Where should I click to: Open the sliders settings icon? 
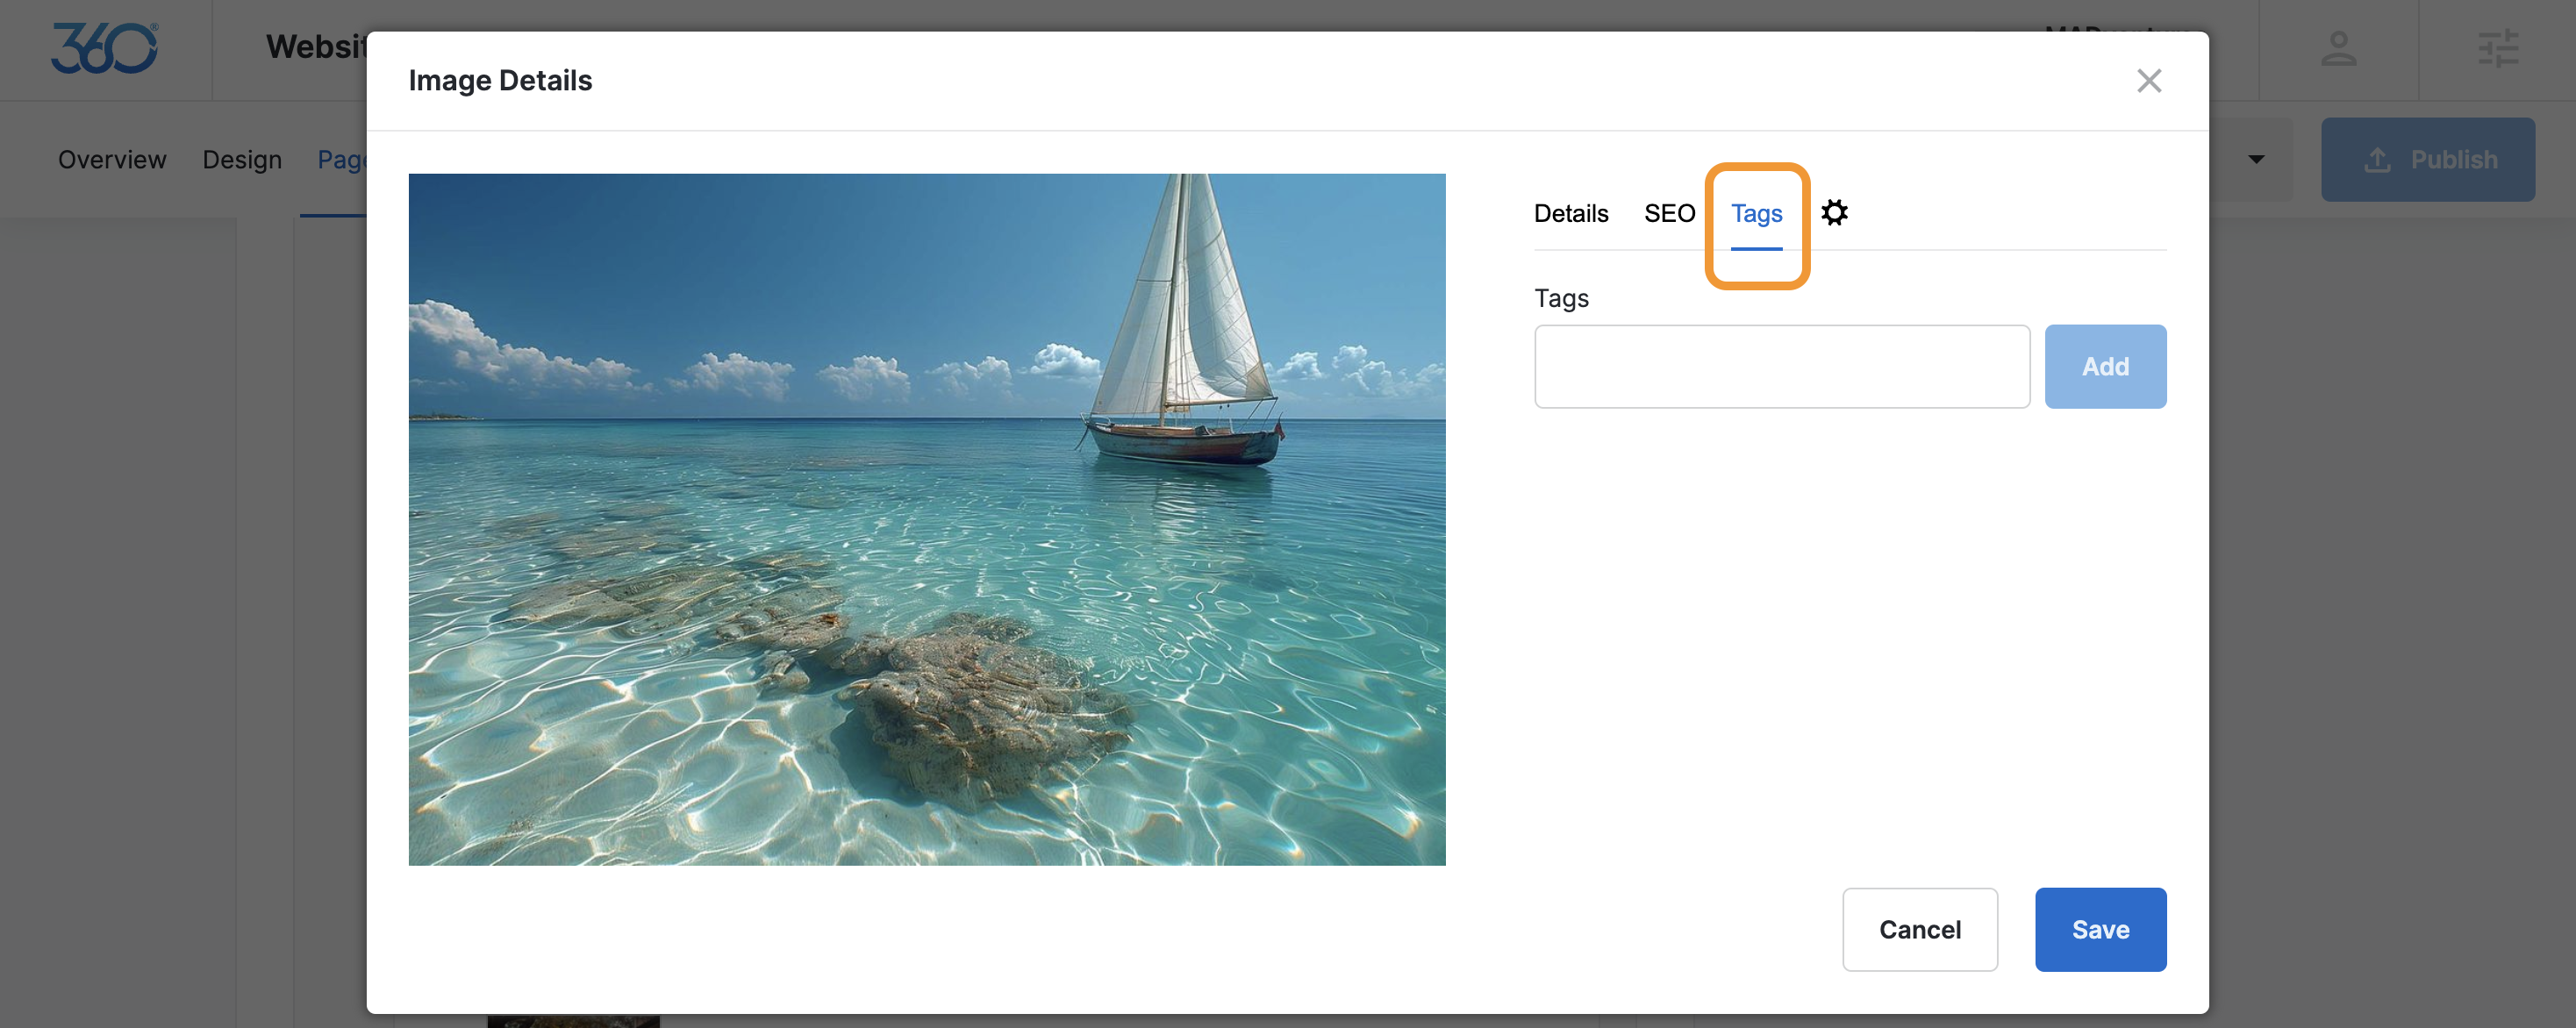[2497, 48]
